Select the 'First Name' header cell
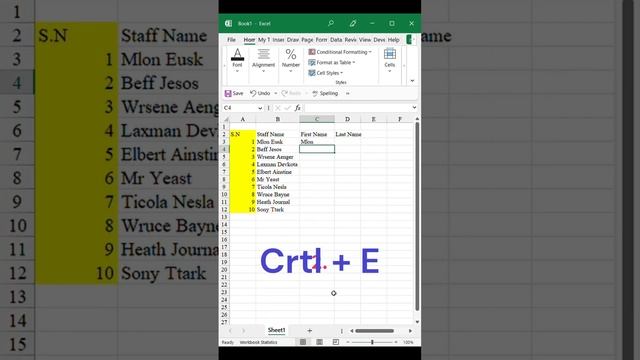 coord(317,134)
